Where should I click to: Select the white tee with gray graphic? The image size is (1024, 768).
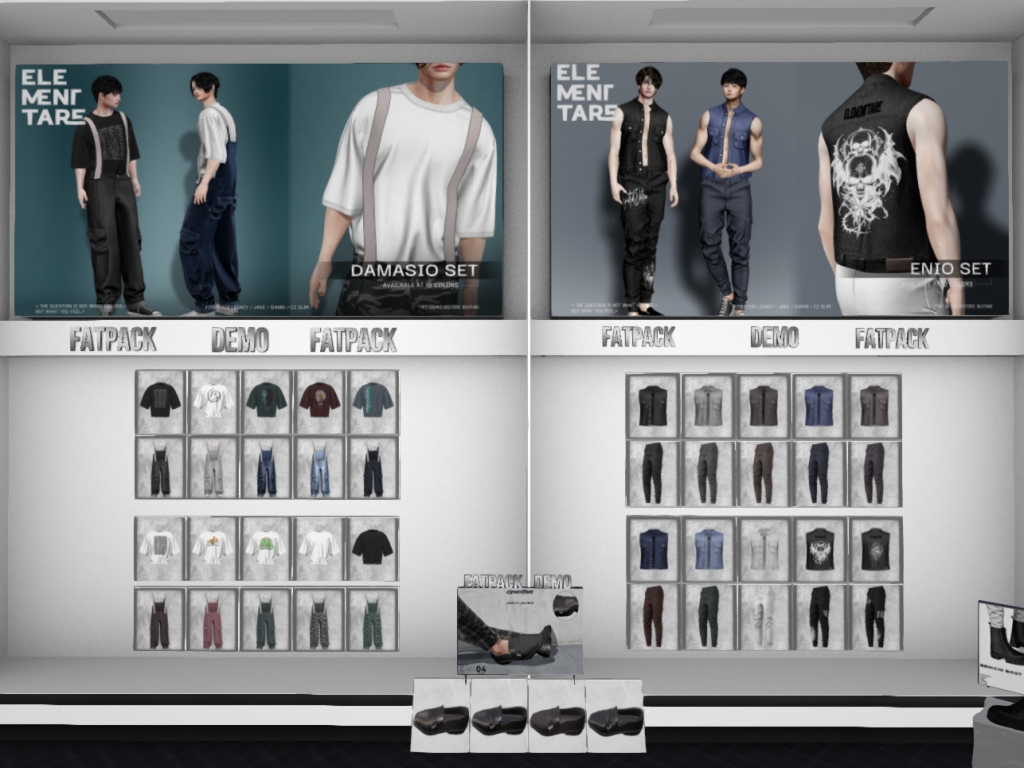[x=161, y=549]
